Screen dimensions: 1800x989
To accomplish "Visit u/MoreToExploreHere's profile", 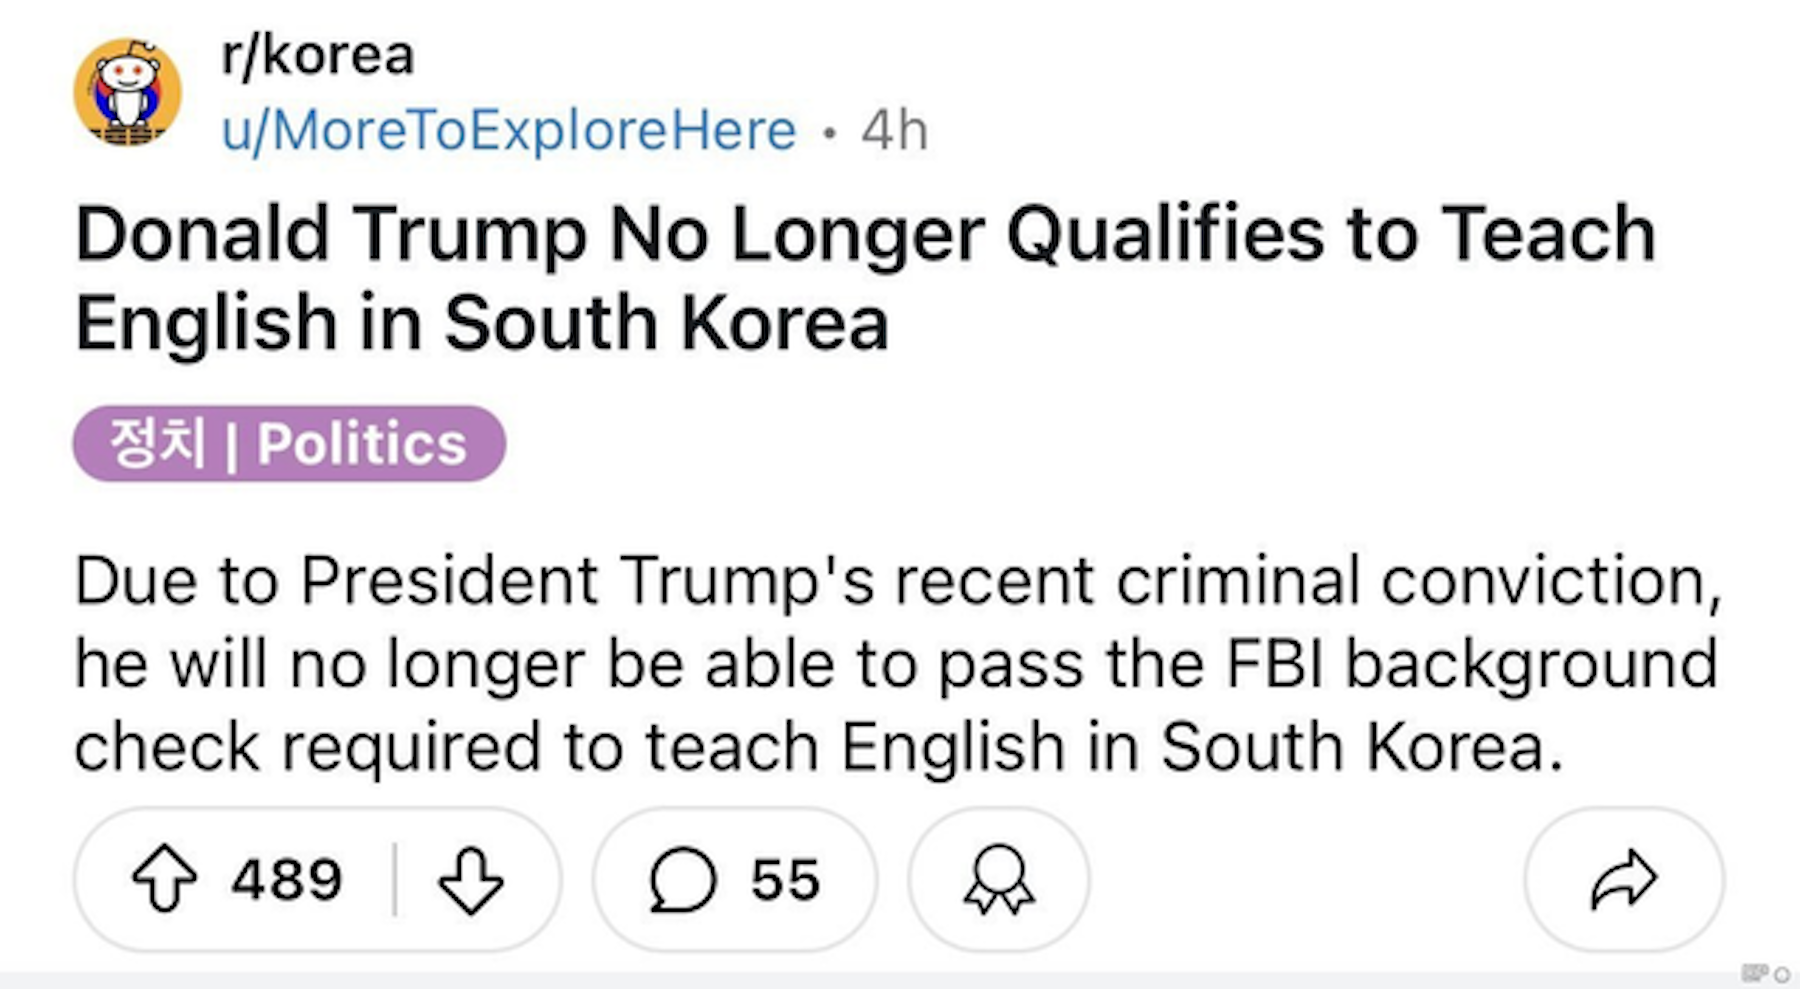I will click(x=509, y=131).
